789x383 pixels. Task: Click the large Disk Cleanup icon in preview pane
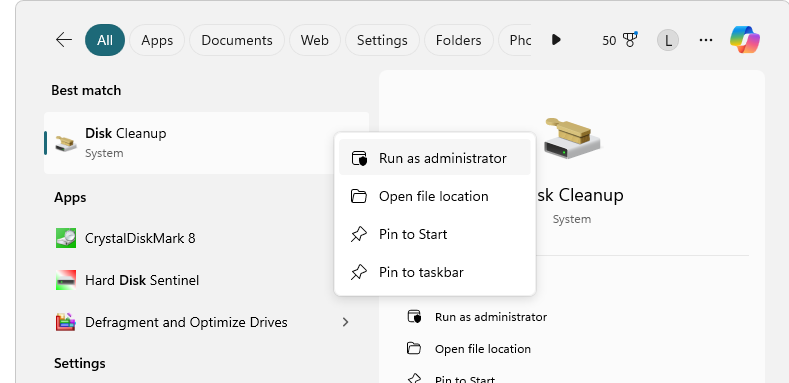572,138
